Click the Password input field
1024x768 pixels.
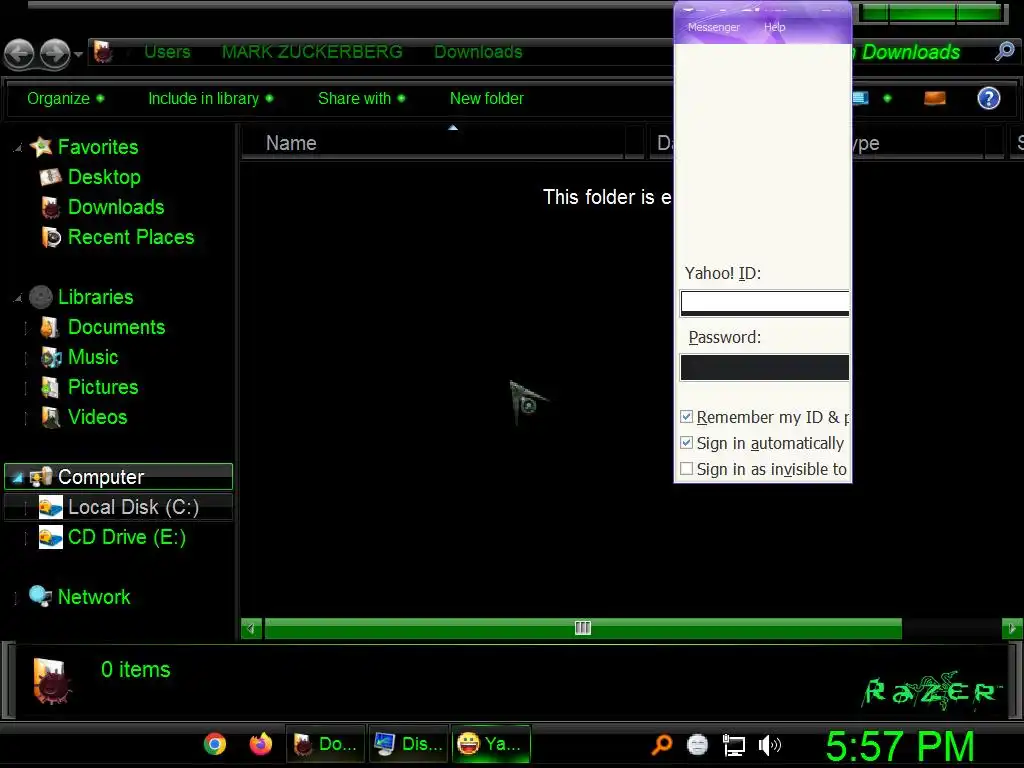765,368
